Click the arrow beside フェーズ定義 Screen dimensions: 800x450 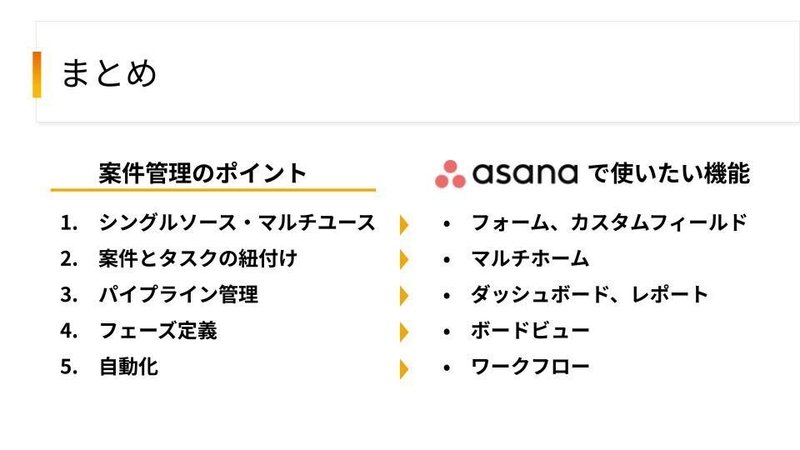tap(404, 332)
